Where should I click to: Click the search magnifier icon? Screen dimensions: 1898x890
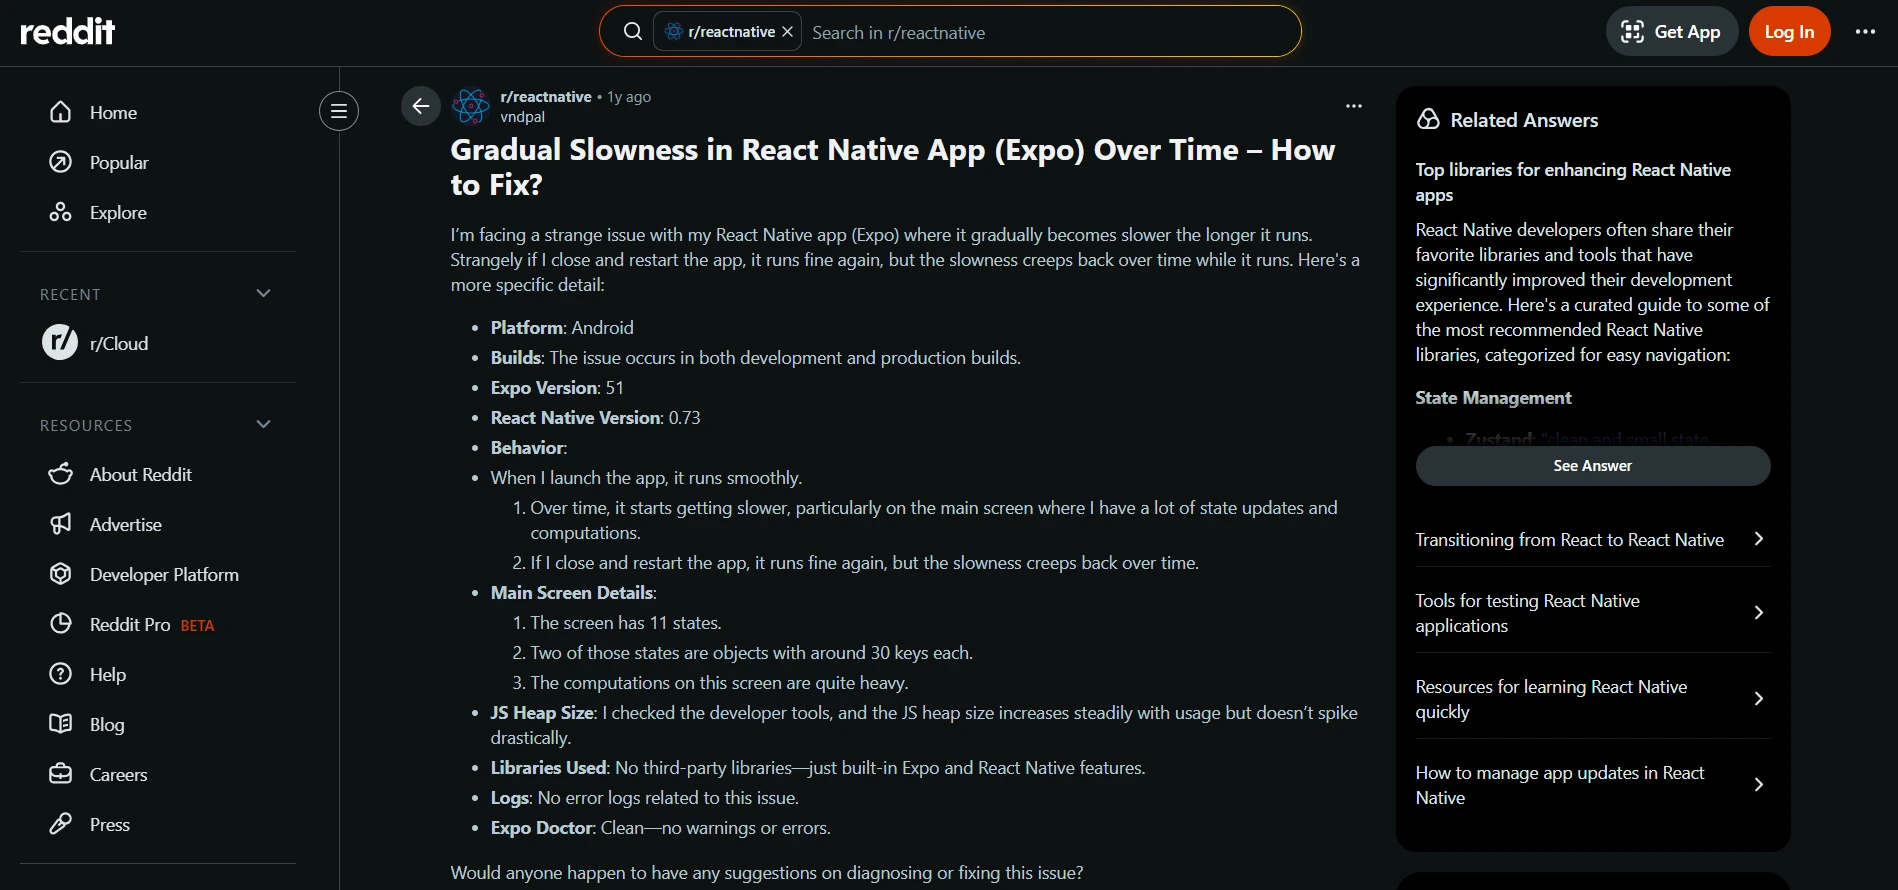pos(632,32)
